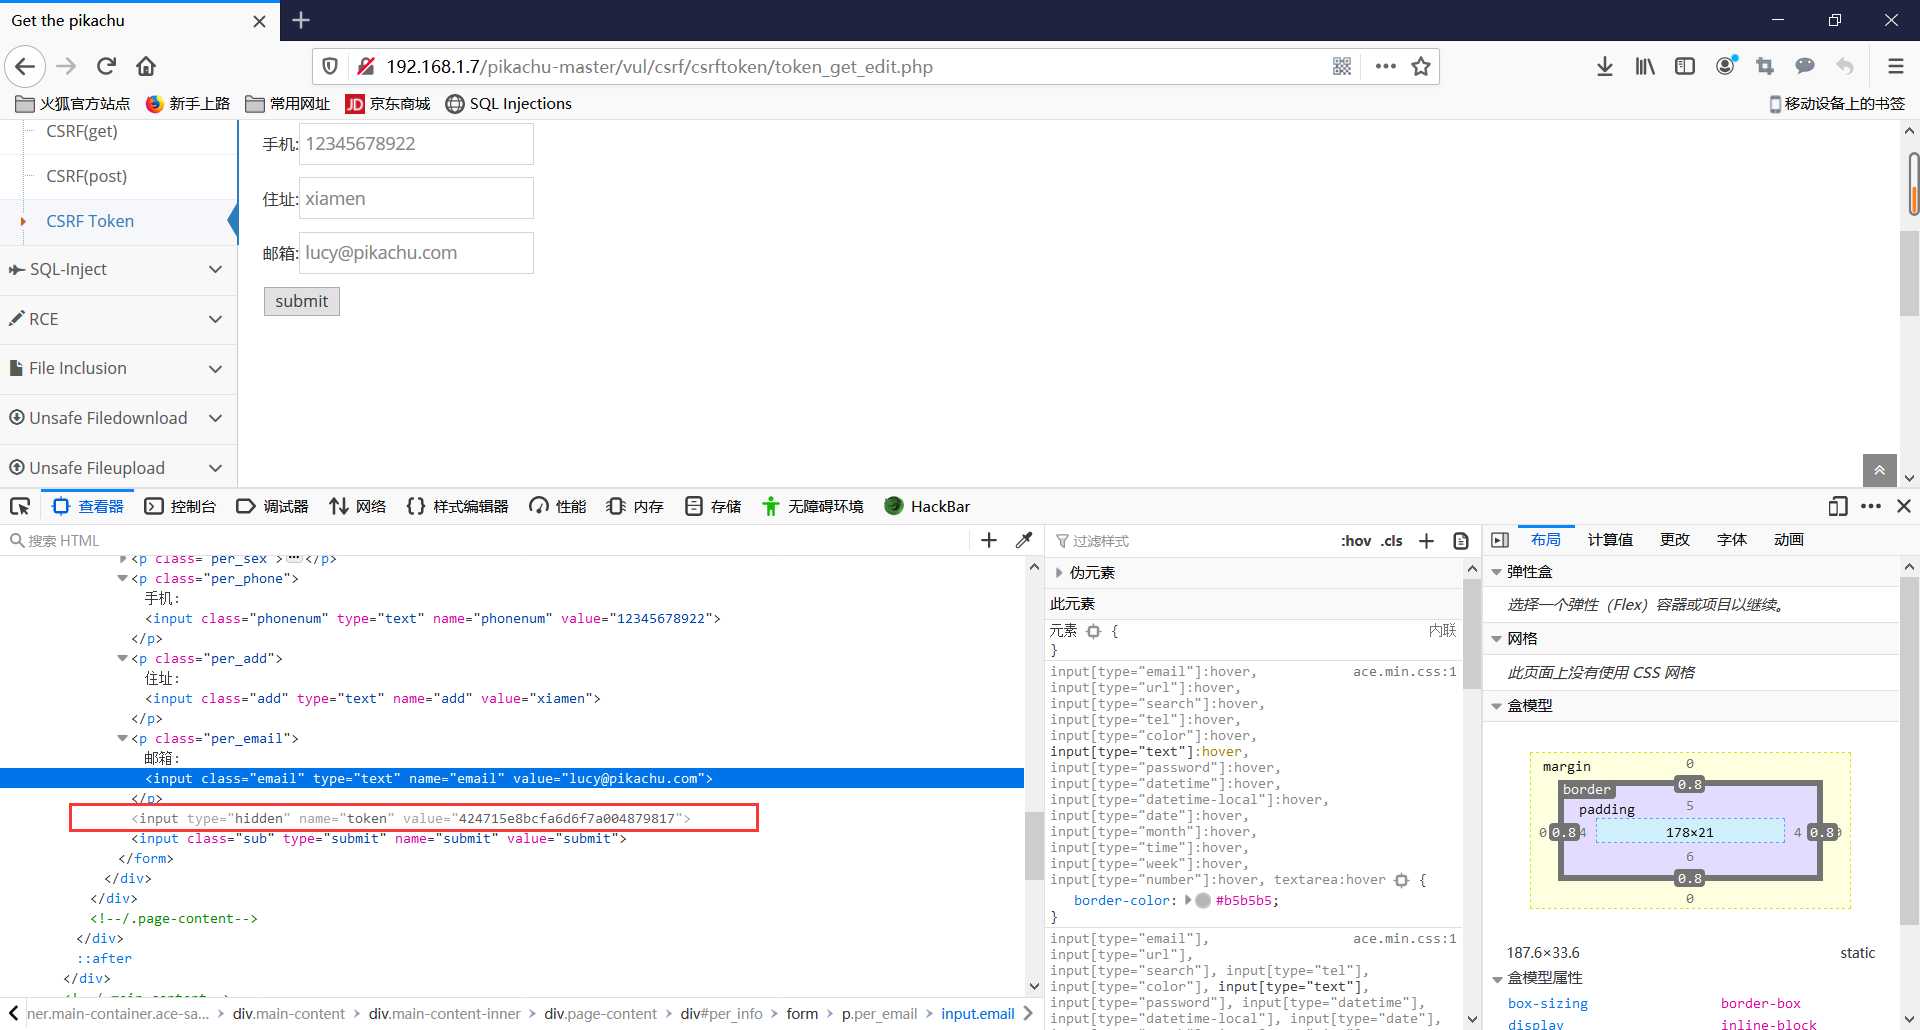Go back to the previous page

(x=25, y=67)
